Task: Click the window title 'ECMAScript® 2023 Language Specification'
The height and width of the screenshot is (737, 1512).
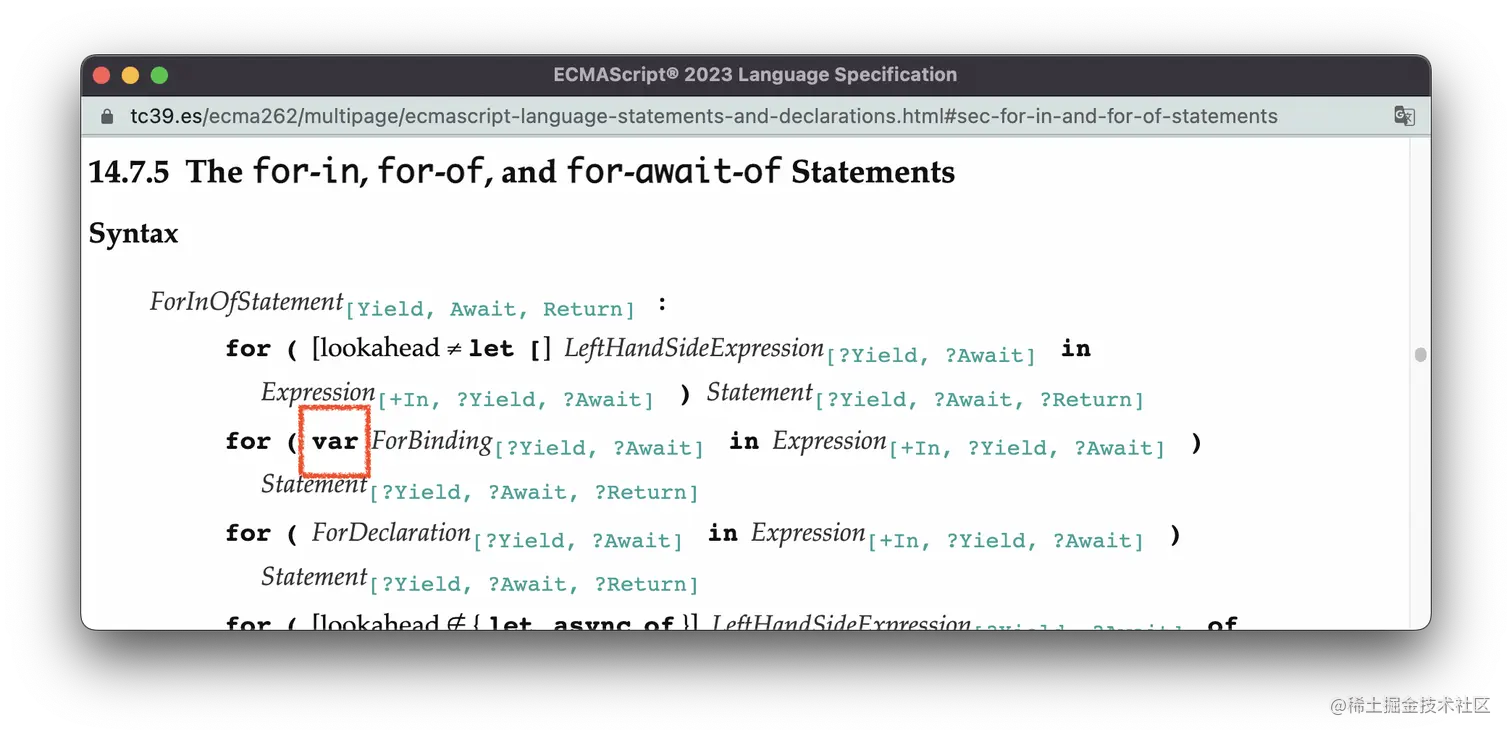Action: tap(755, 75)
